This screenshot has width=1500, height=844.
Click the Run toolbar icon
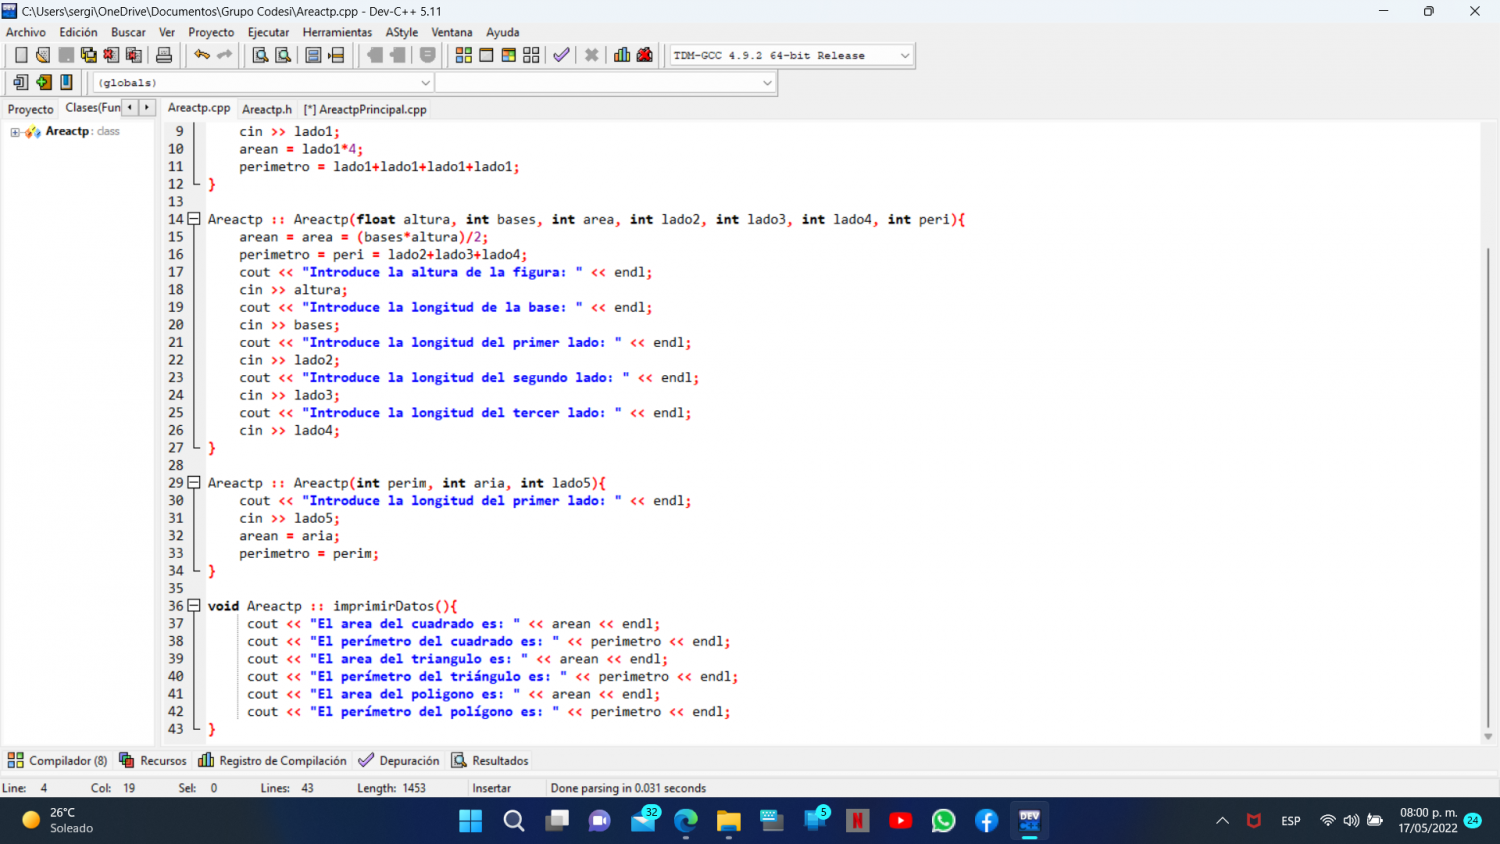[486, 55]
